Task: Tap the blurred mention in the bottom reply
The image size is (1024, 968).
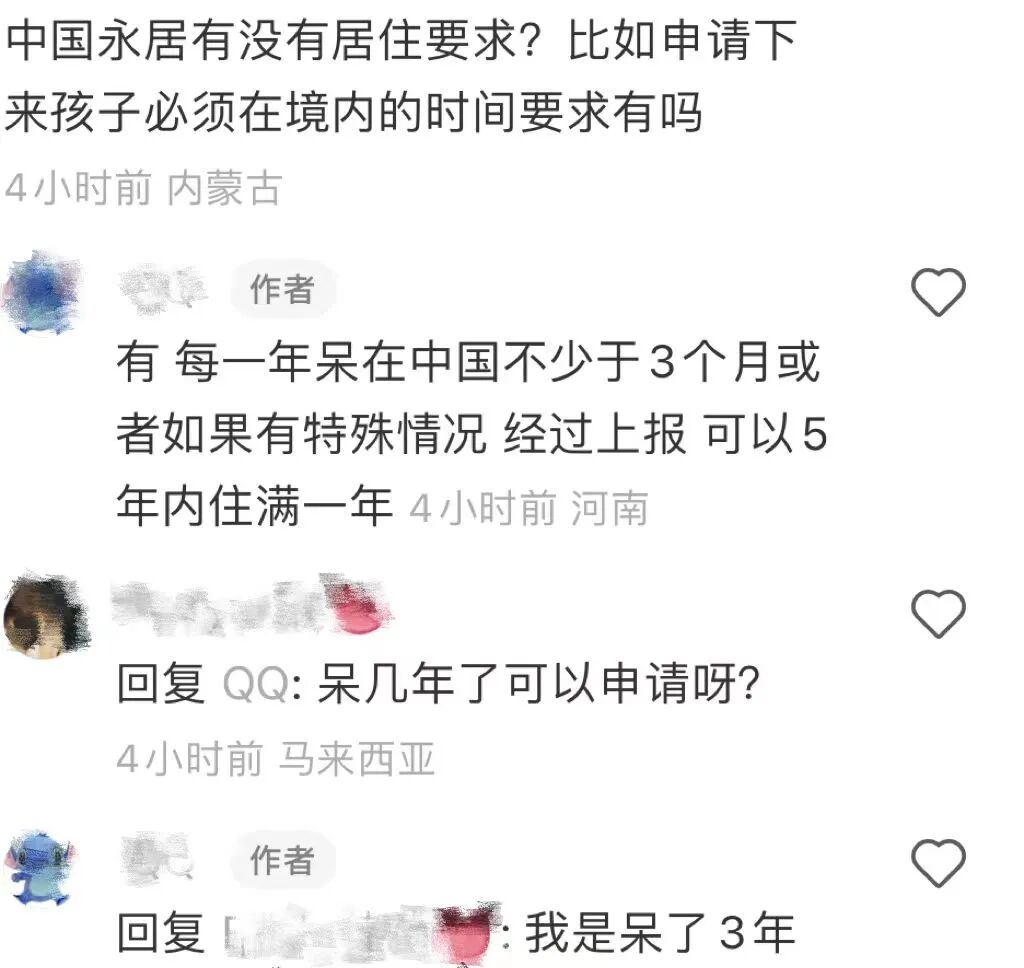Action: point(363,933)
